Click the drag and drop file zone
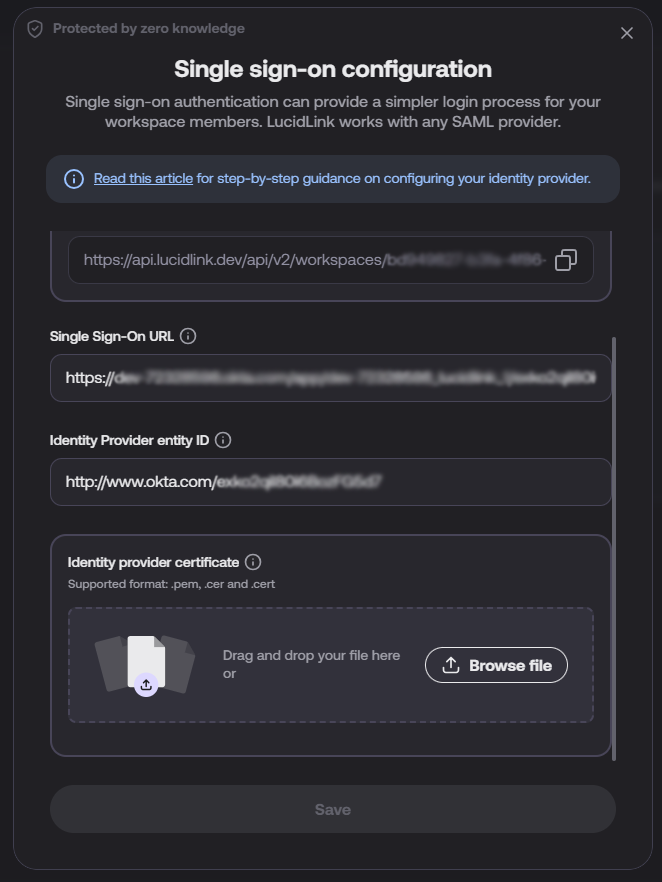The width and height of the screenshot is (662, 882). pyautogui.click(x=331, y=665)
